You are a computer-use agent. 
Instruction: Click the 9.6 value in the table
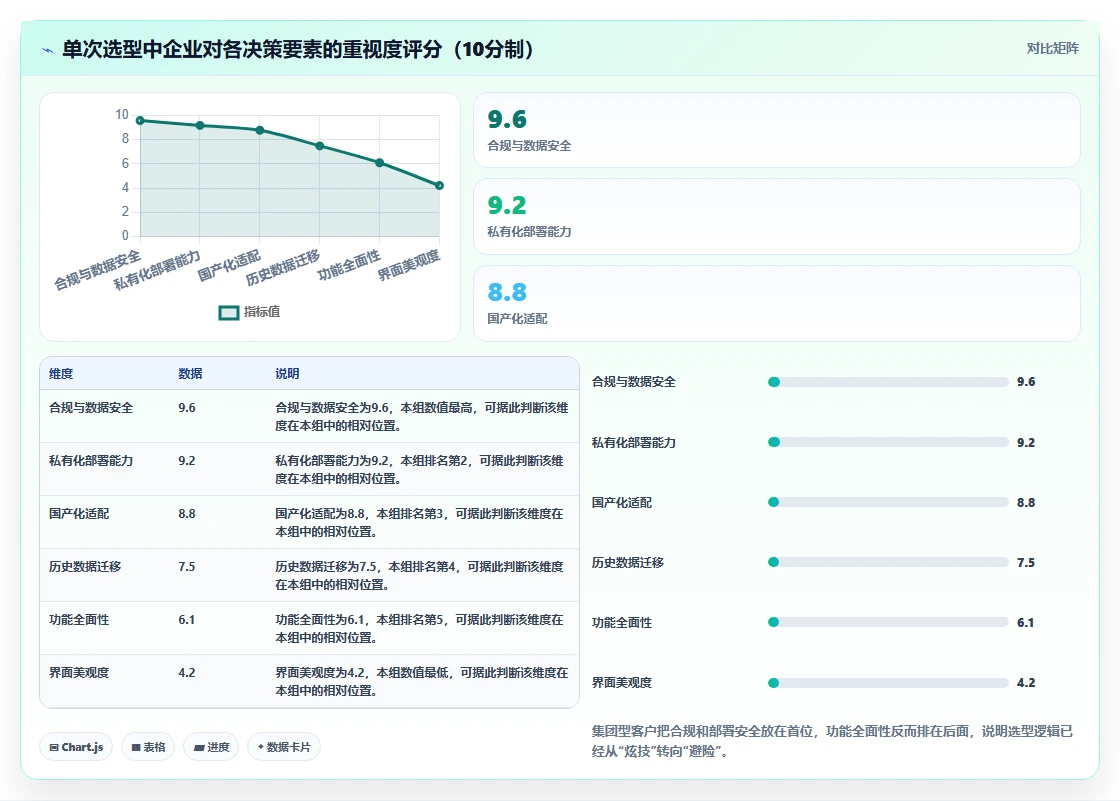[186, 408]
